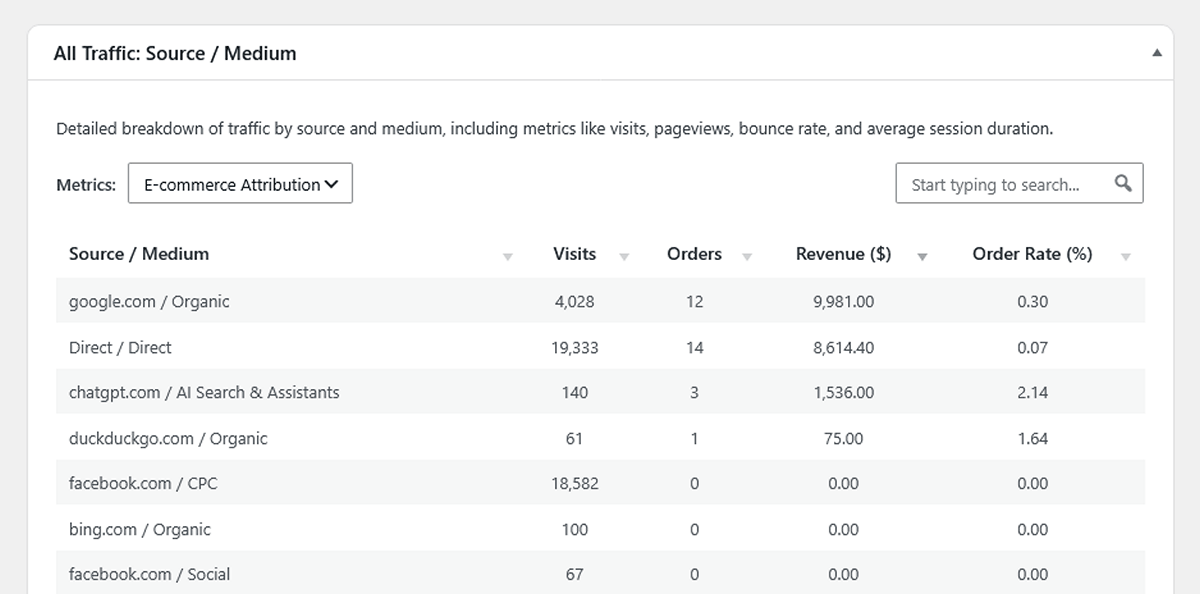This screenshot has width=1200, height=594.
Task: Click the Source / Medium column header
Action: coord(139,254)
